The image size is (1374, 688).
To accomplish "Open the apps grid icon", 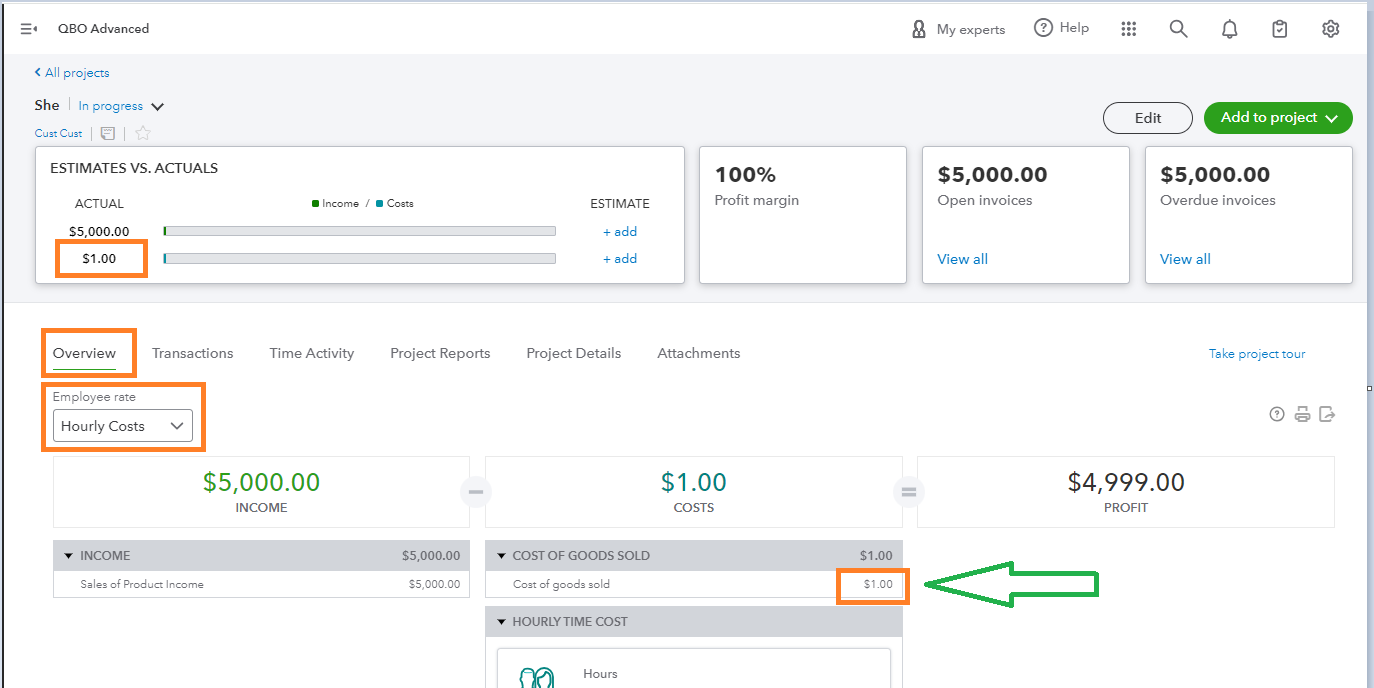I will tap(1129, 29).
